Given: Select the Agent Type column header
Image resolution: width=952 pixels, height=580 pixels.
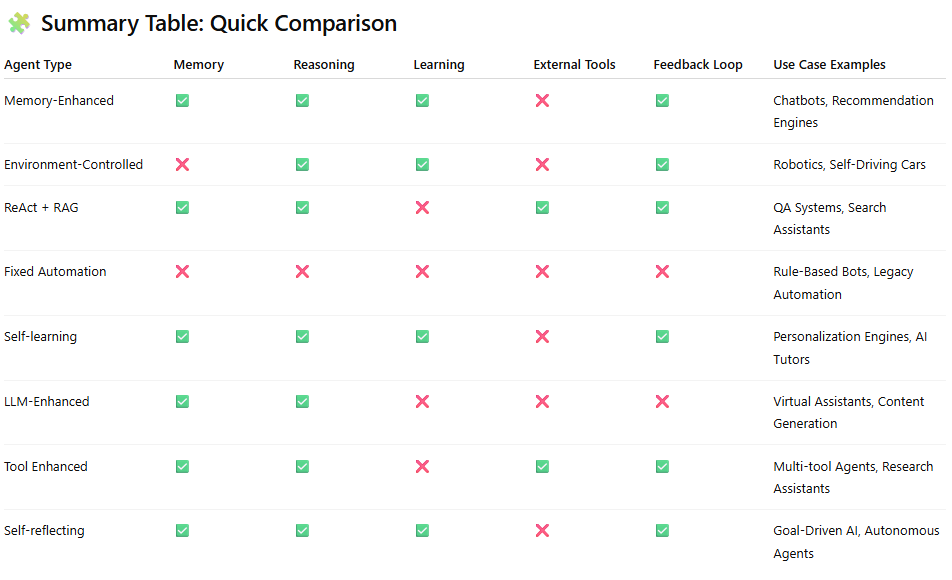Looking at the screenshot, I should click(x=38, y=65).
